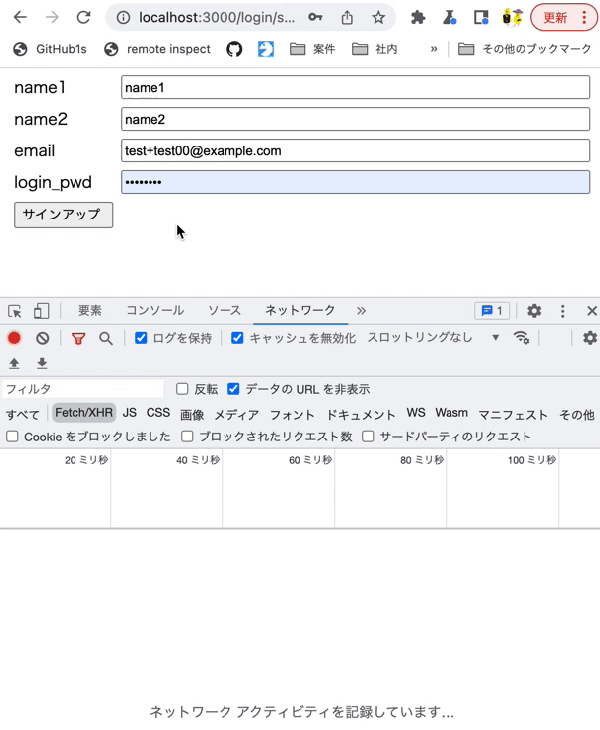600x730 pixels.
Task: Open the 社内 bookmark folder
Action: (x=375, y=49)
